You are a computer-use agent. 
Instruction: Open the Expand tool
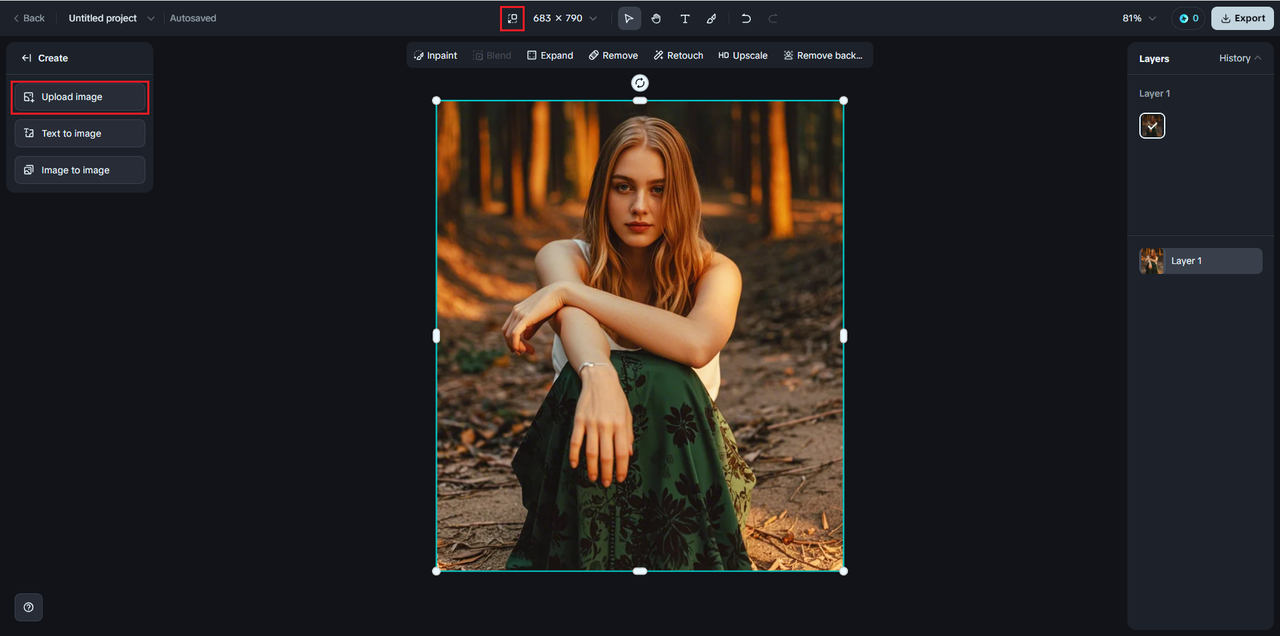pyautogui.click(x=550, y=55)
